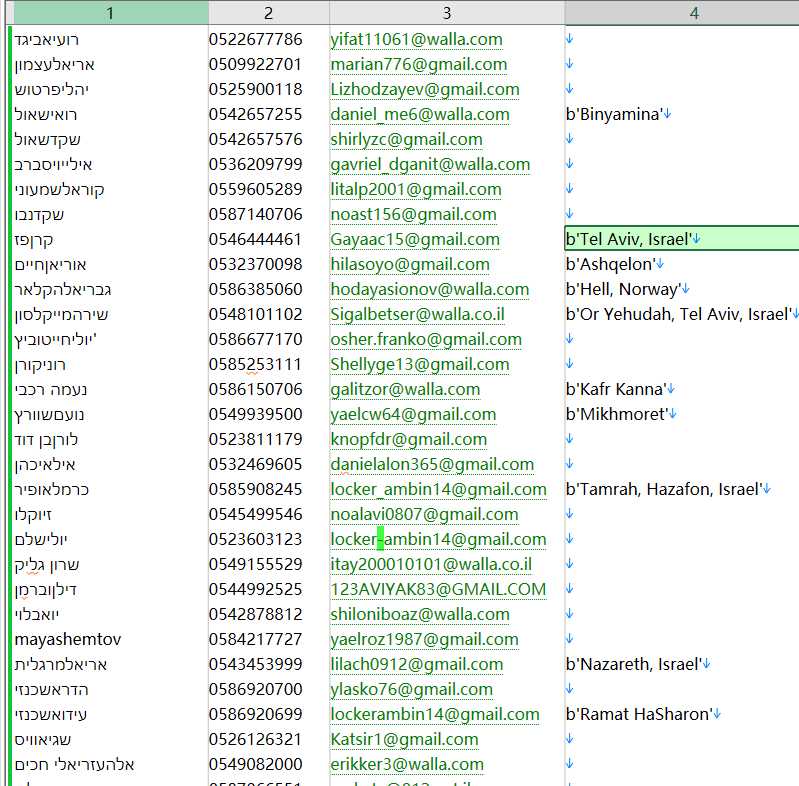Screen dimensions: 799x786
Task: Click hodayasionov@walla.com email
Action: pyautogui.click(x=430, y=289)
